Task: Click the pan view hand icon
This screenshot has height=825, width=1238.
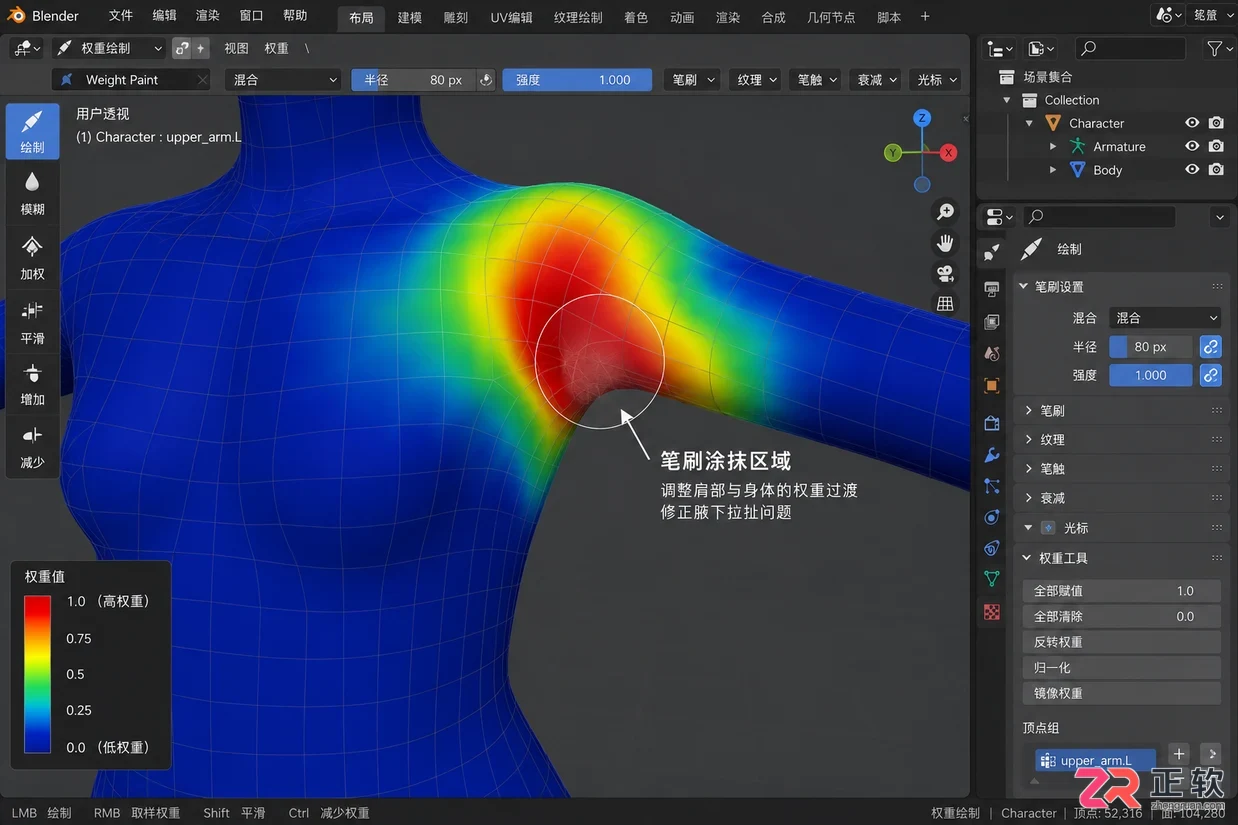Action: pos(945,243)
